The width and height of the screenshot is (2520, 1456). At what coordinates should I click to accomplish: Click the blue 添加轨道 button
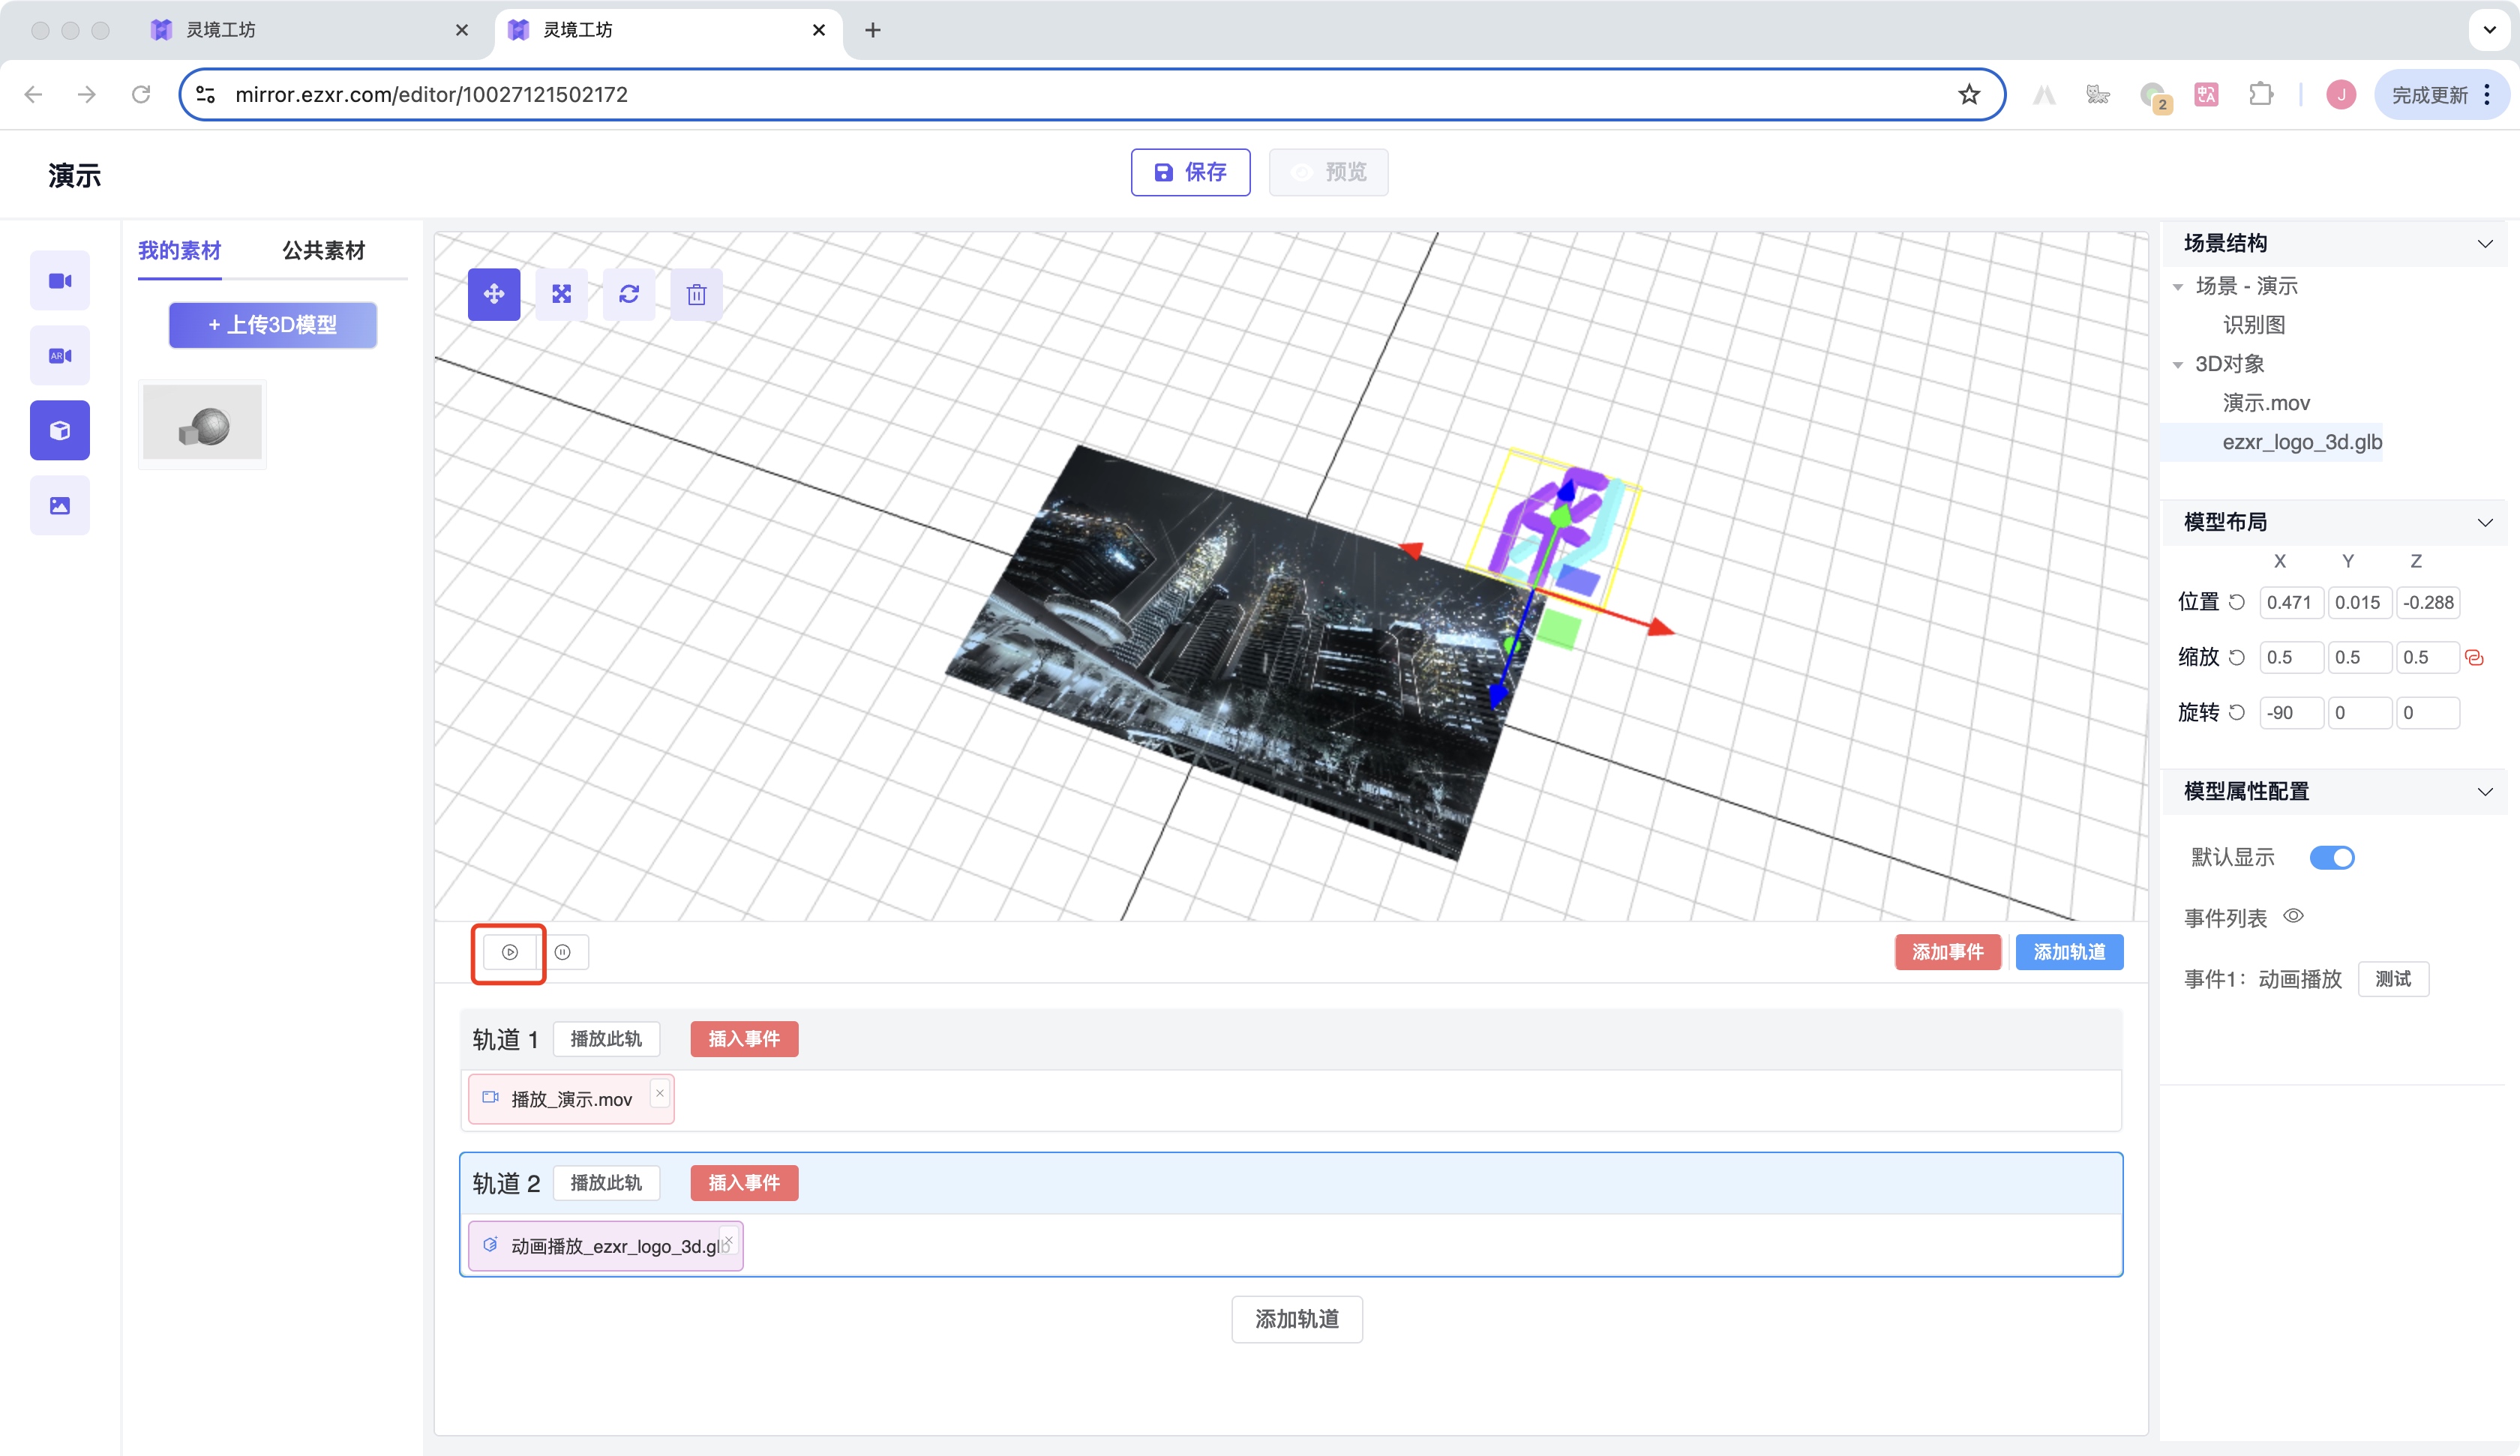2069,952
